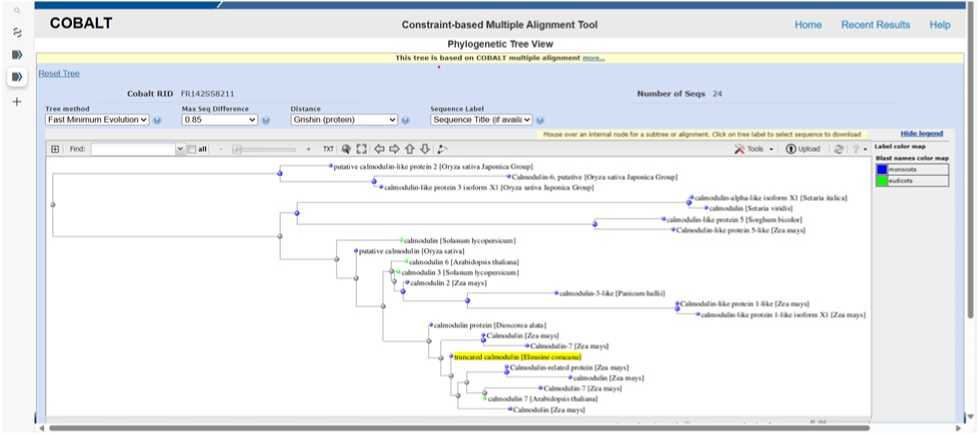Pan tree up with up arrow icon
The width and height of the screenshot is (979, 434).
point(410,149)
